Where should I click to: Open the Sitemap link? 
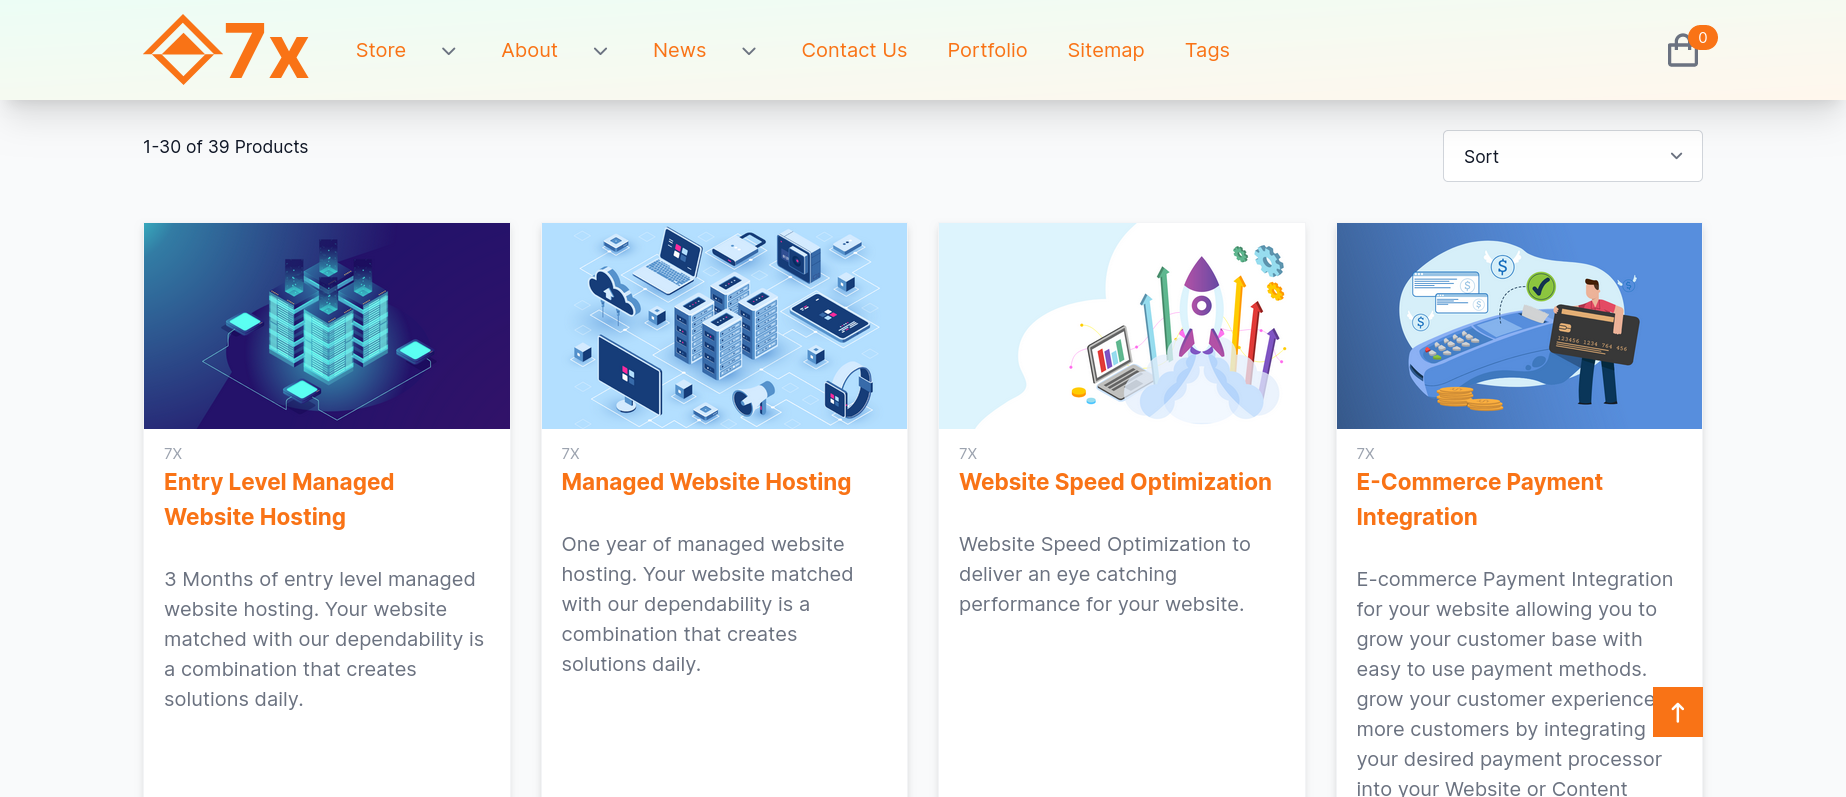pyautogui.click(x=1106, y=50)
